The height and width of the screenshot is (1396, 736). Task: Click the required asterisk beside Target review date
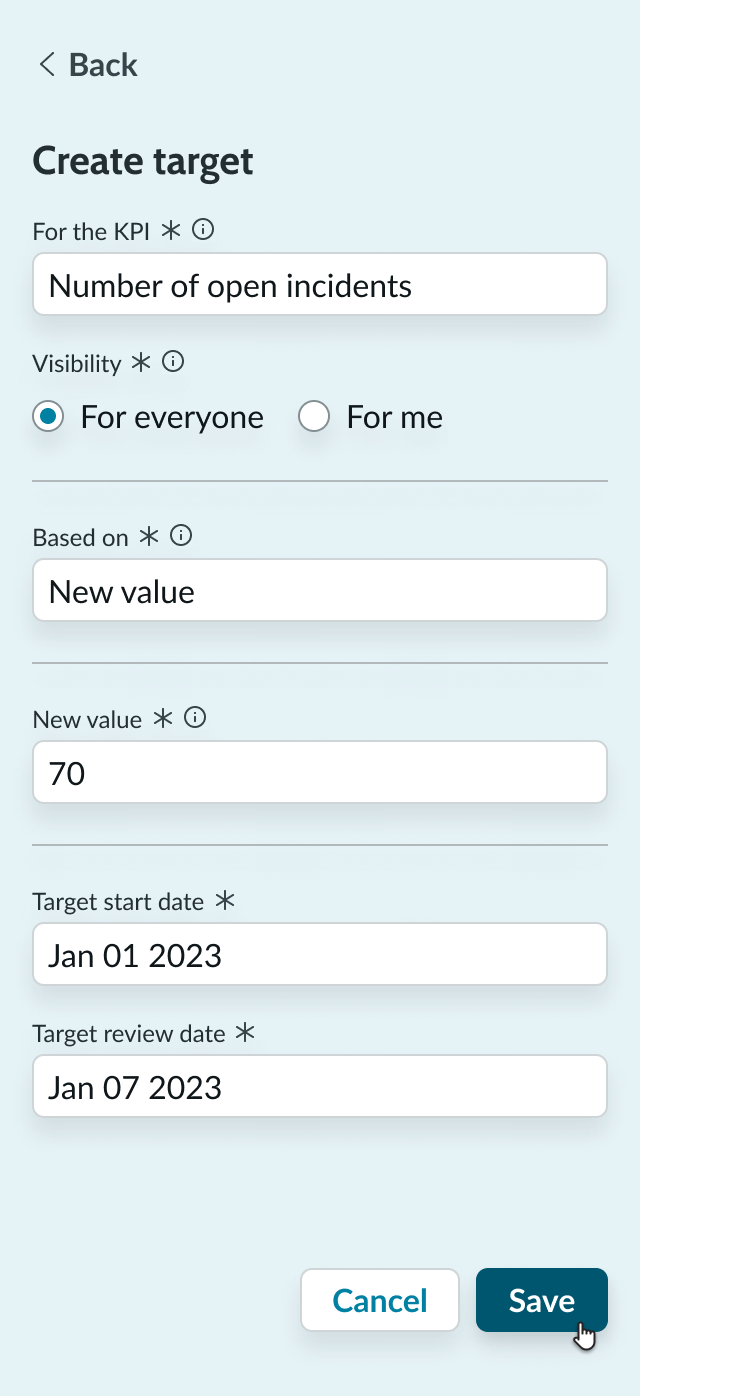click(245, 1031)
